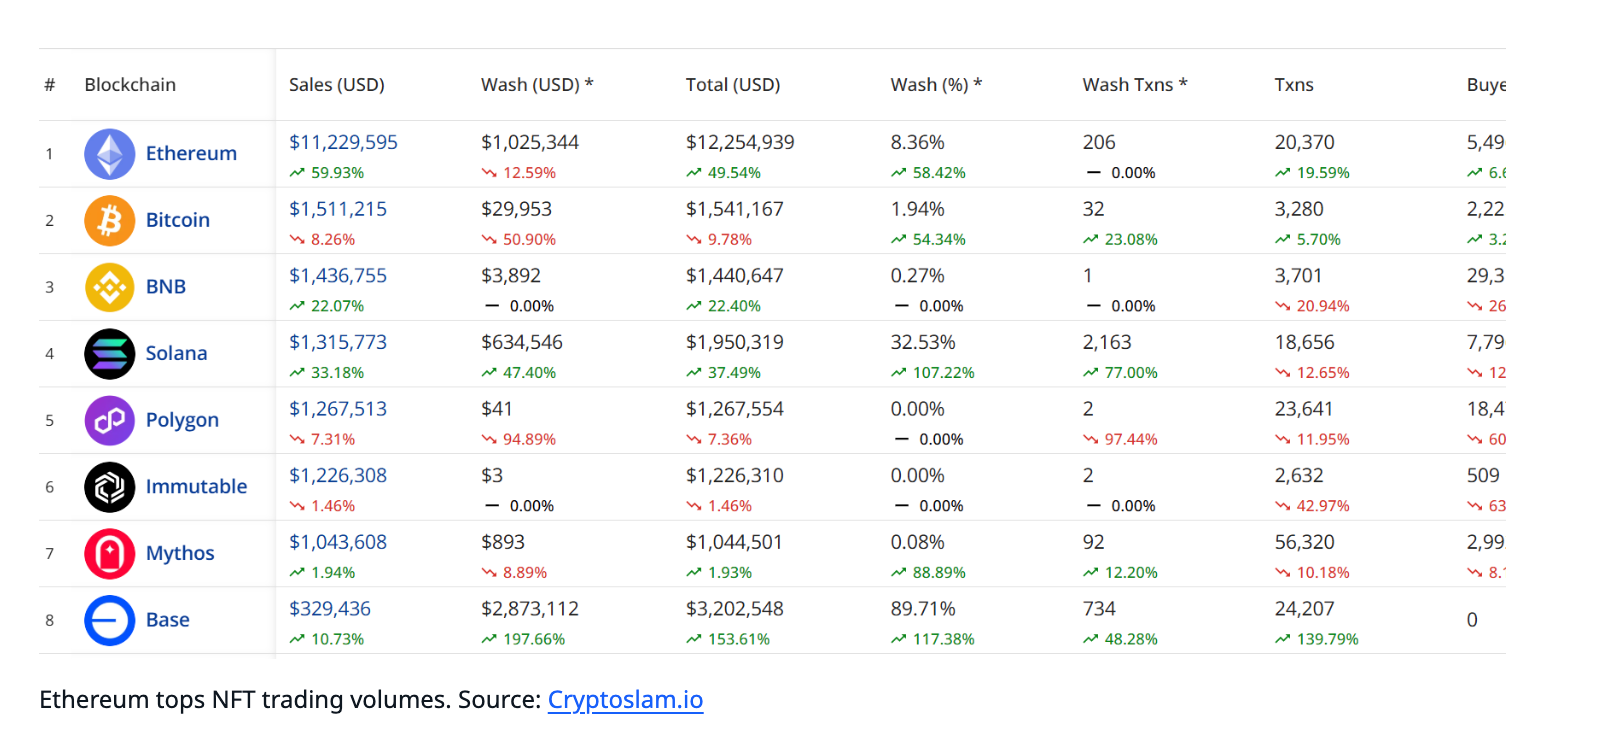Open the Polygon blockchain link
Screen dimensions: 1604x740
point(182,420)
